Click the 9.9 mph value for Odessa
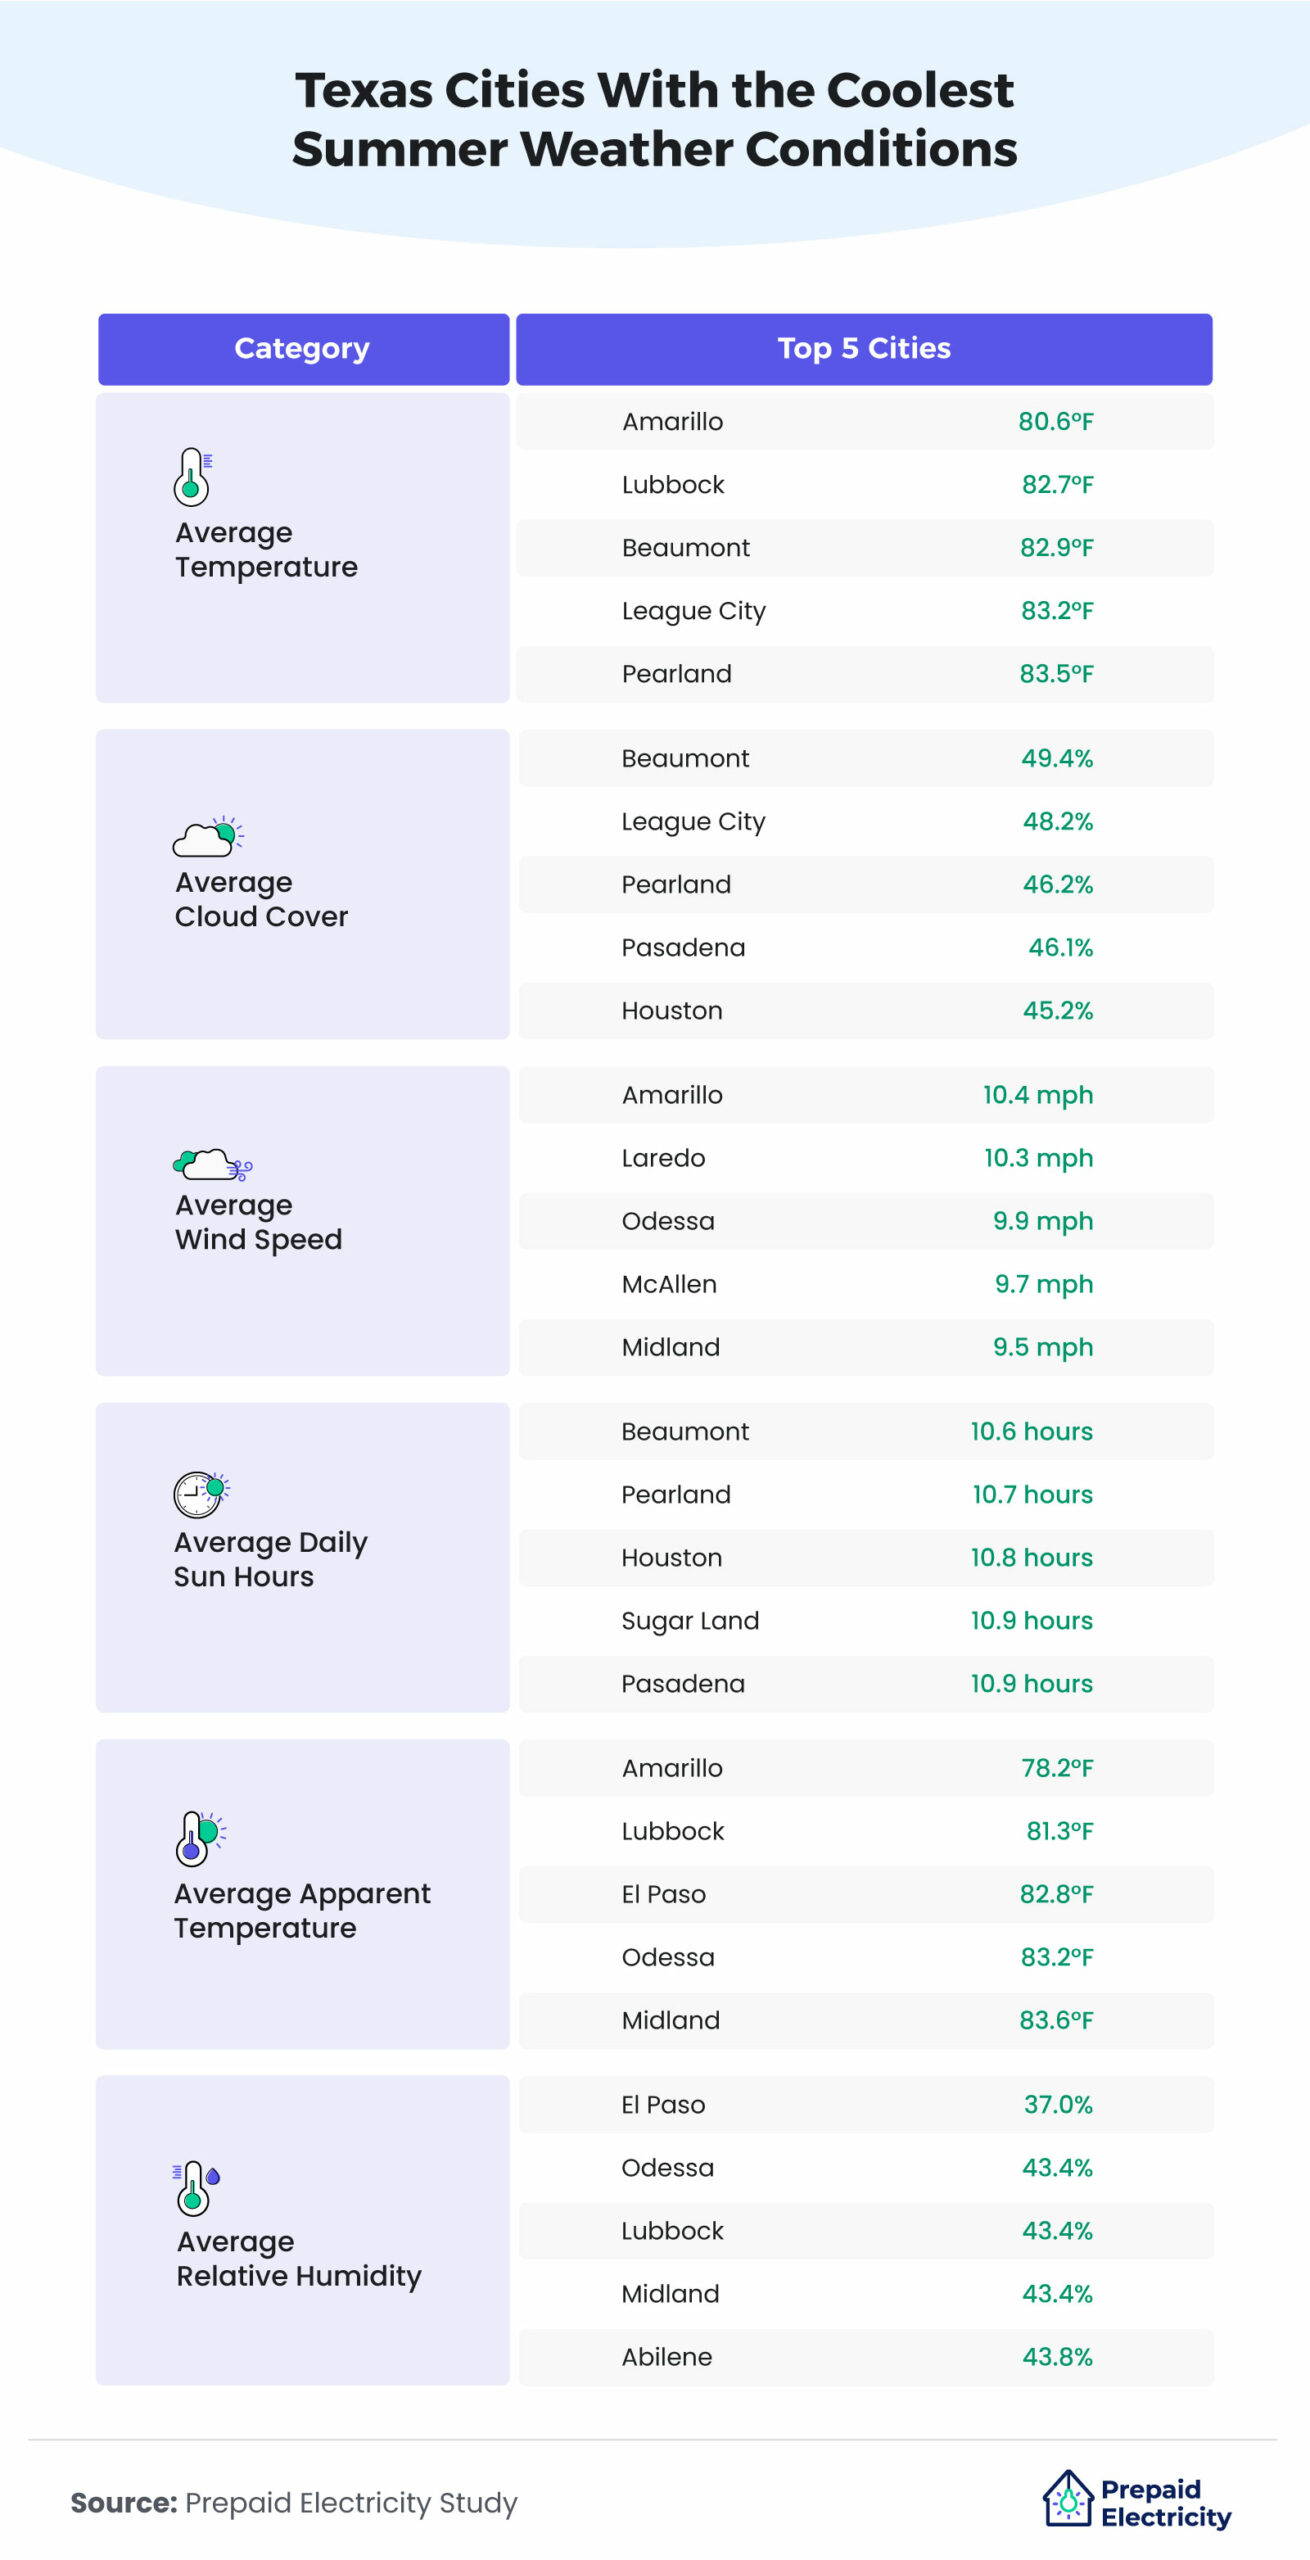The image size is (1310, 2560). coord(1043,1222)
